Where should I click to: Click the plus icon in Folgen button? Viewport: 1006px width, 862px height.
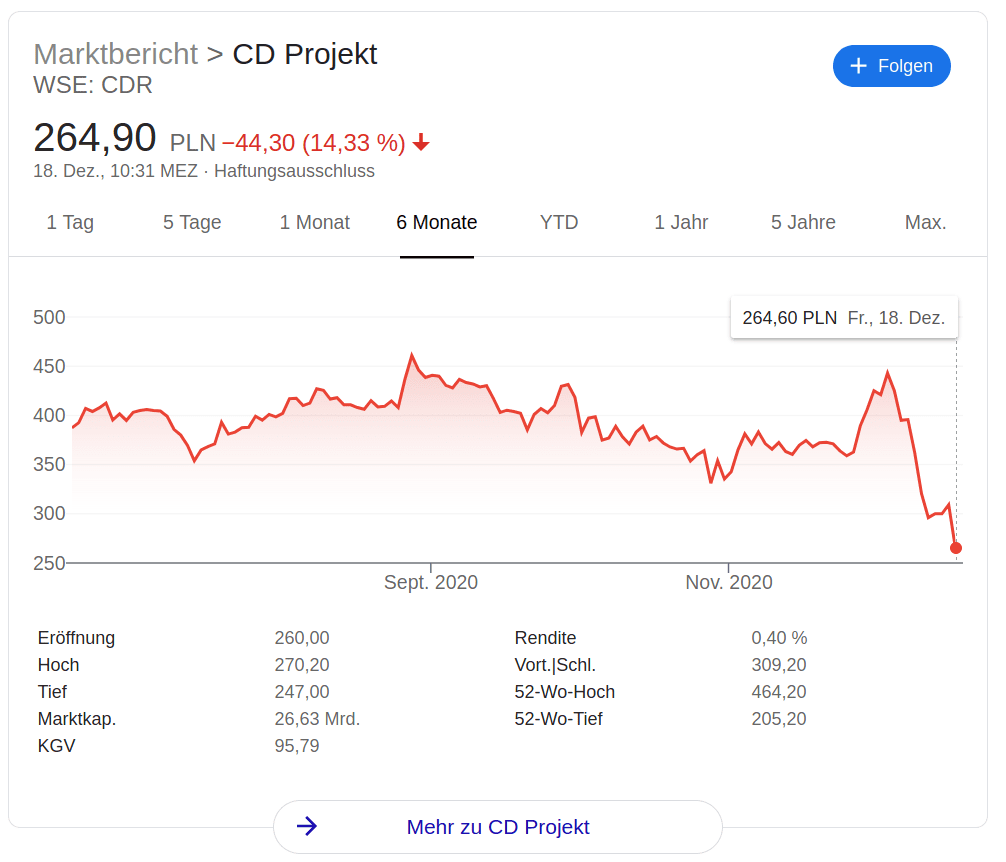(x=858, y=66)
